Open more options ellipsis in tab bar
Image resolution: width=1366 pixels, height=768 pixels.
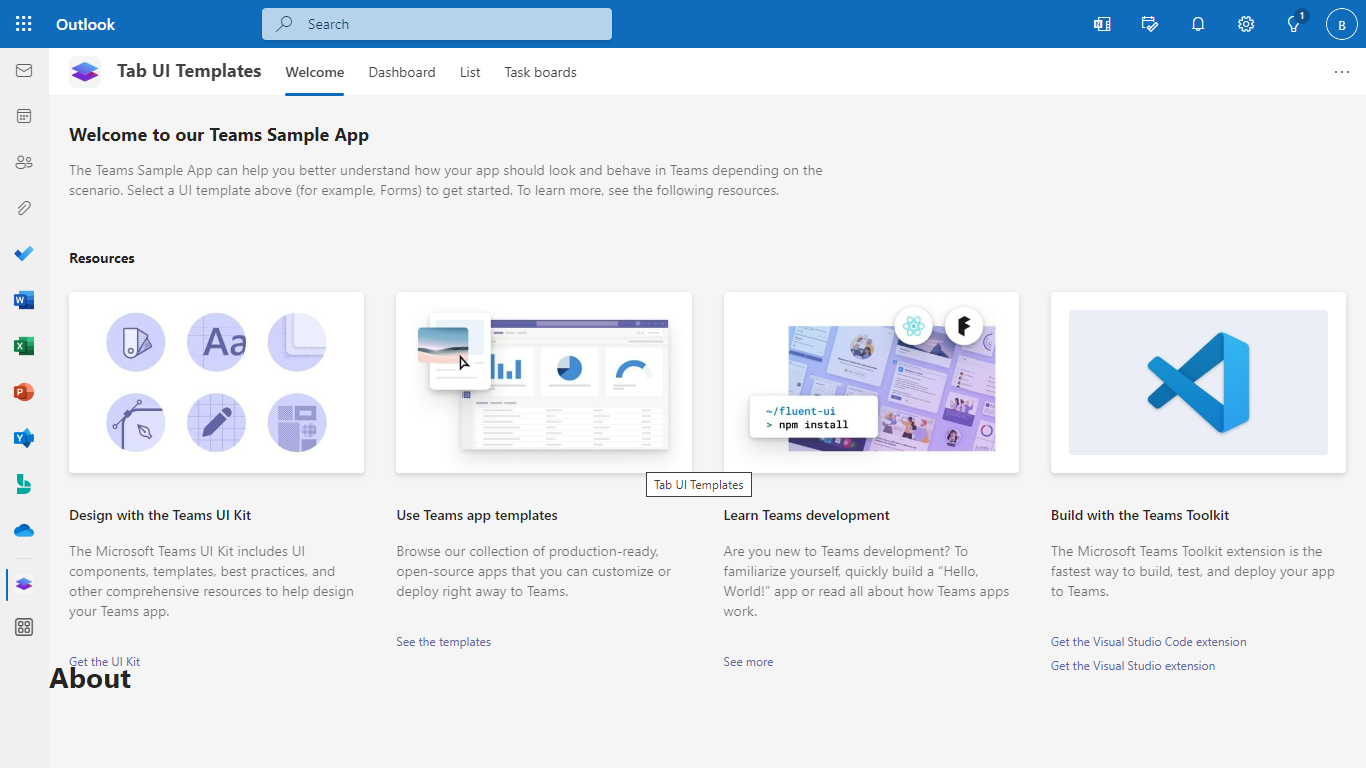1342,72
